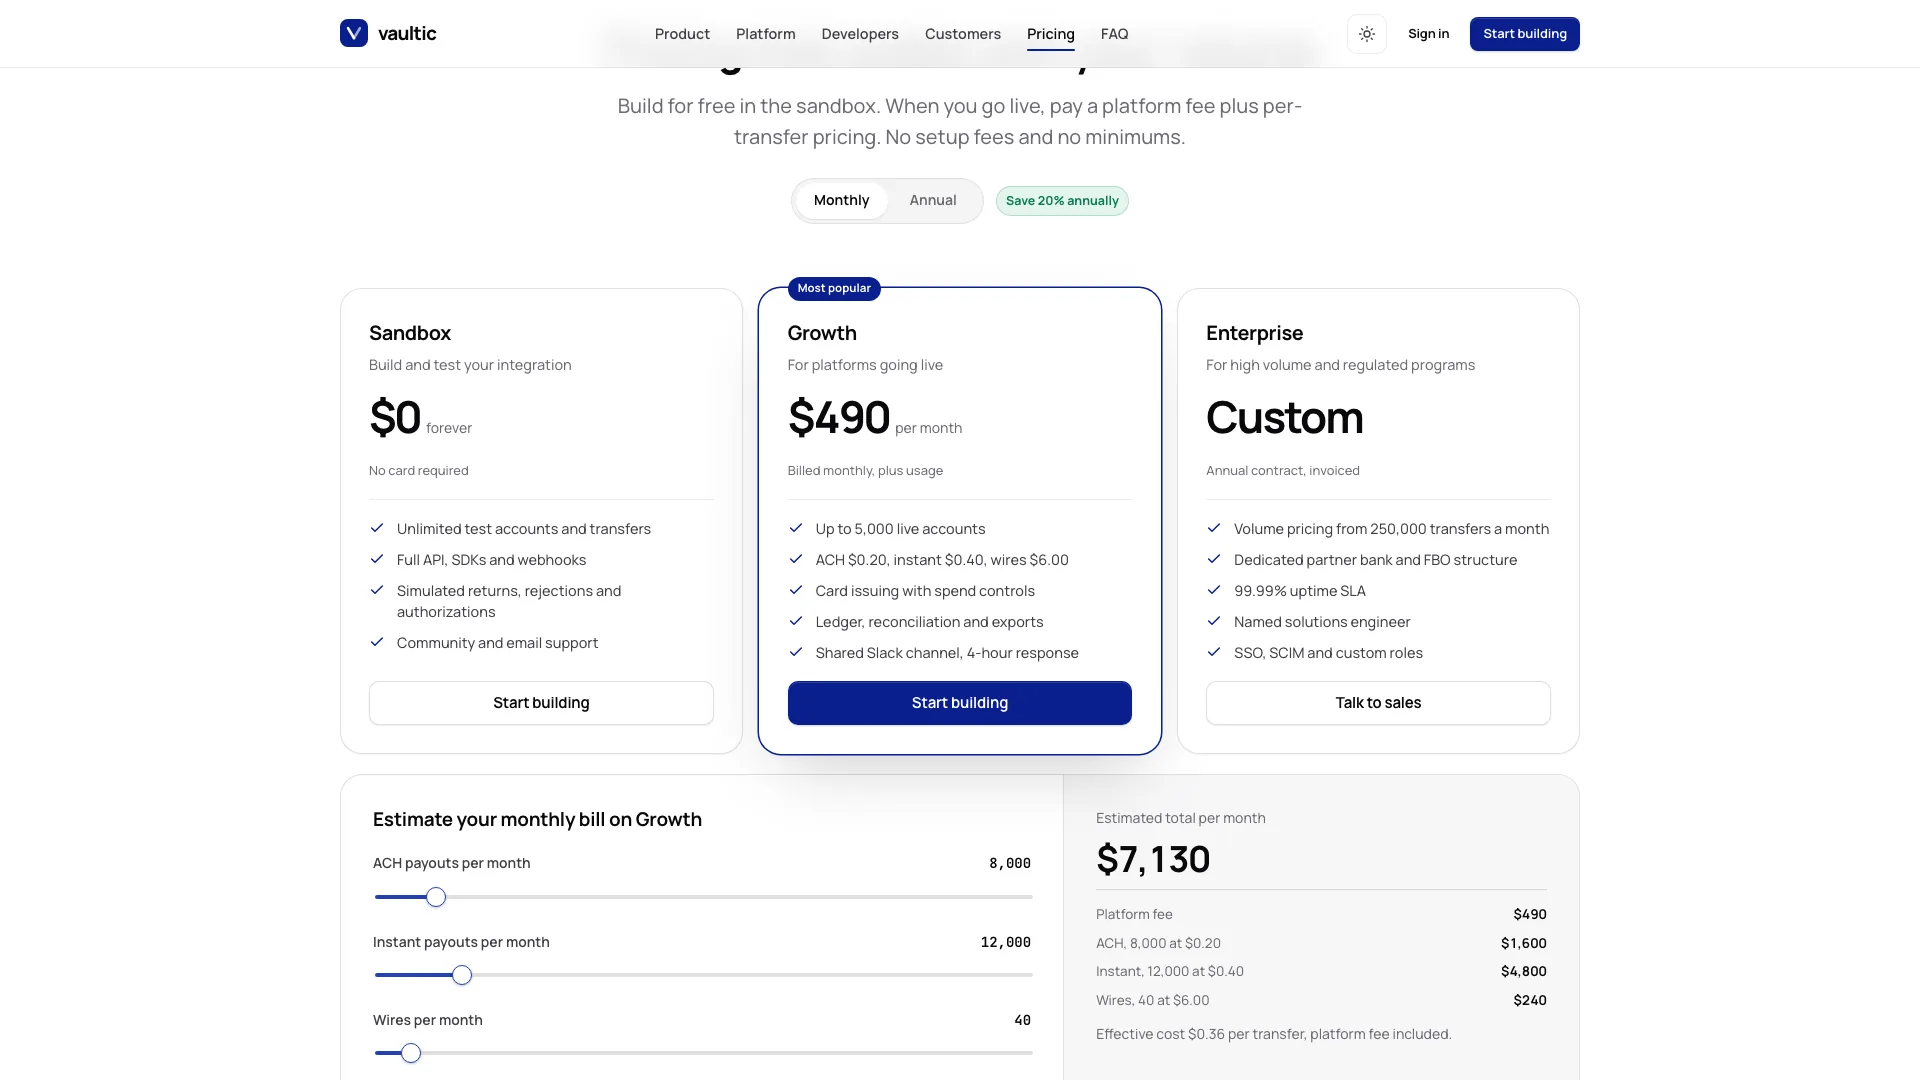Screen dimensions: 1920x1080
Task: Click the Vaultic logo icon
Action: pyautogui.click(x=354, y=33)
